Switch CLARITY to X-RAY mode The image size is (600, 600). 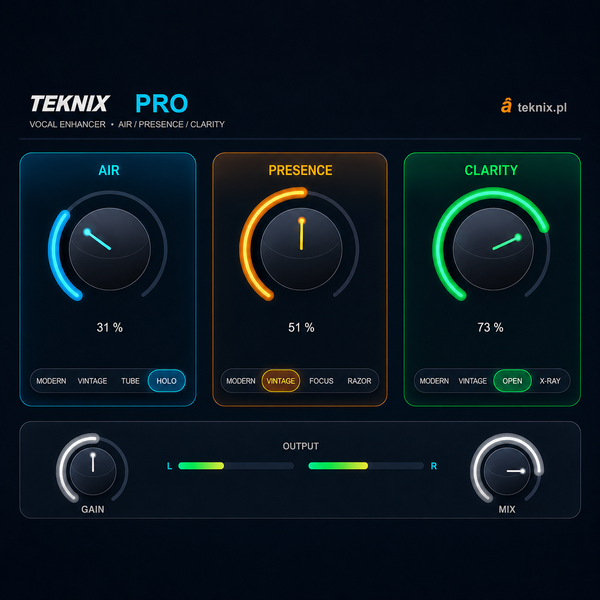pos(550,381)
